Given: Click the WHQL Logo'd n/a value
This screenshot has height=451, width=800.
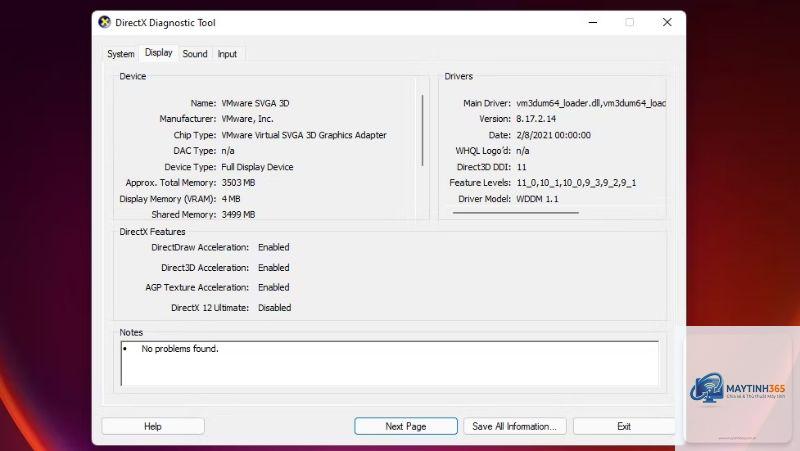Looking at the screenshot, I should coord(522,151).
